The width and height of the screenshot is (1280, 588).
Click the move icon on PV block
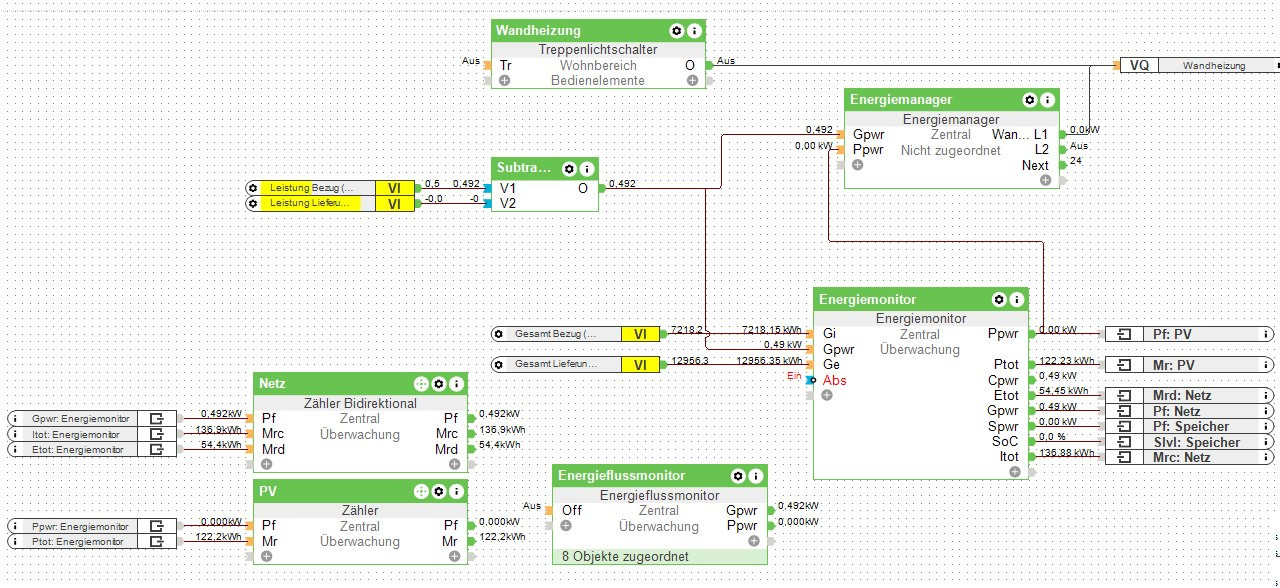click(421, 491)
